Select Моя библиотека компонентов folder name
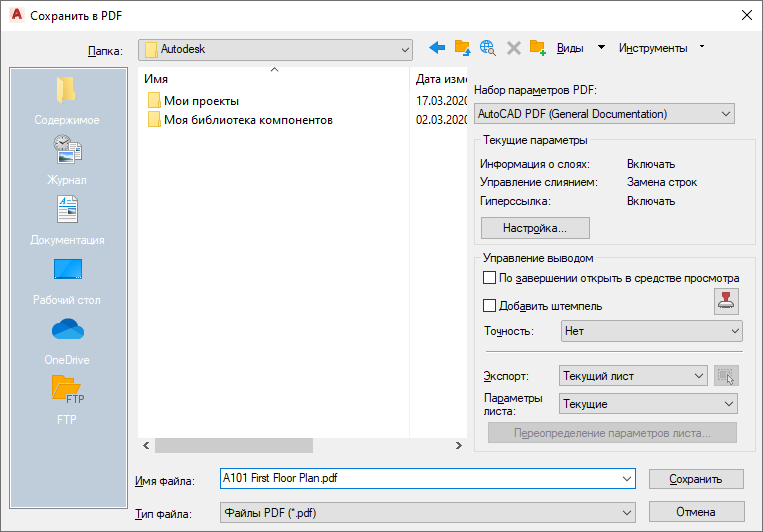 click(x=248, y=120)
